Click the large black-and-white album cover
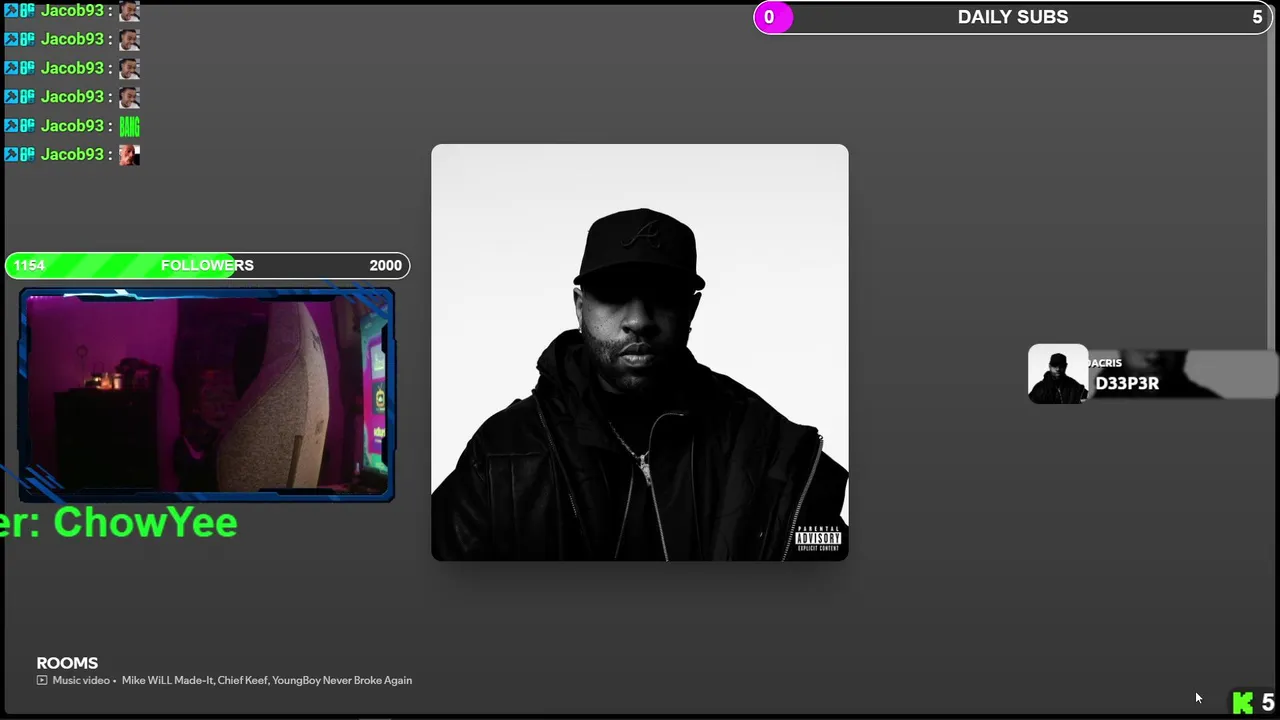 pos(640,352)
